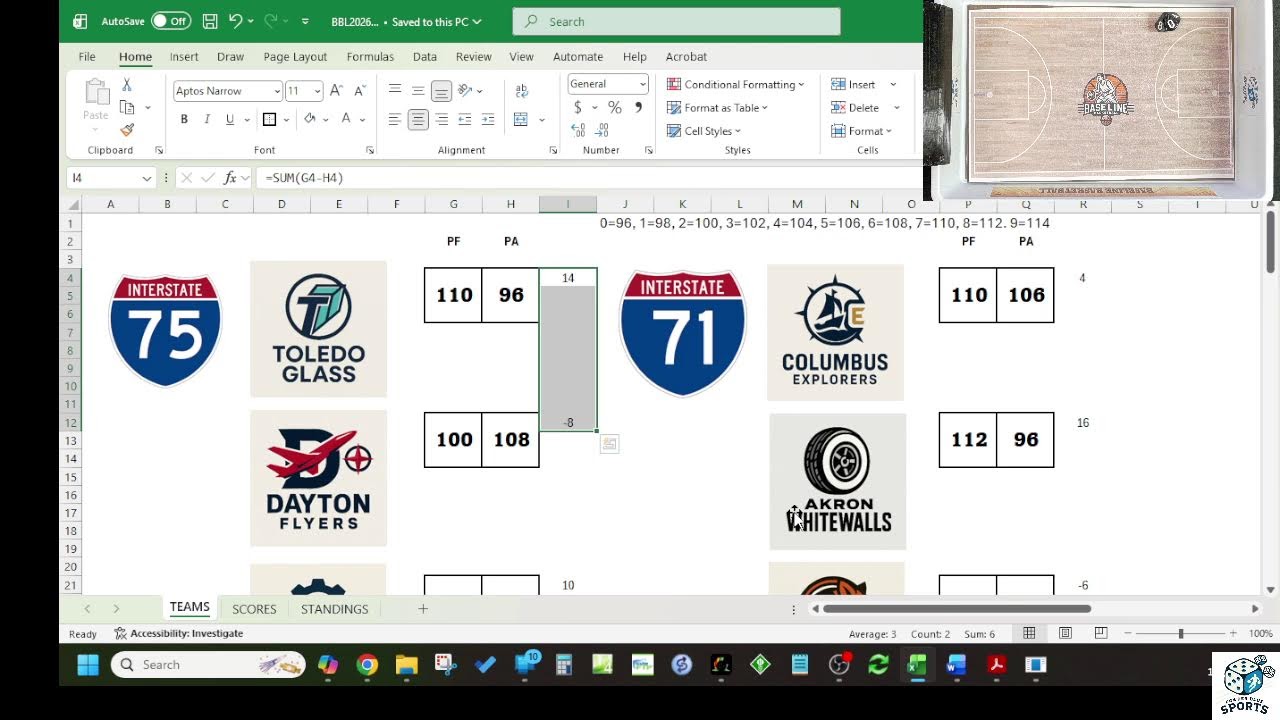Click the Auto Fill Options button
This screenshot has height=720, width=1280.
click(609, 444)
